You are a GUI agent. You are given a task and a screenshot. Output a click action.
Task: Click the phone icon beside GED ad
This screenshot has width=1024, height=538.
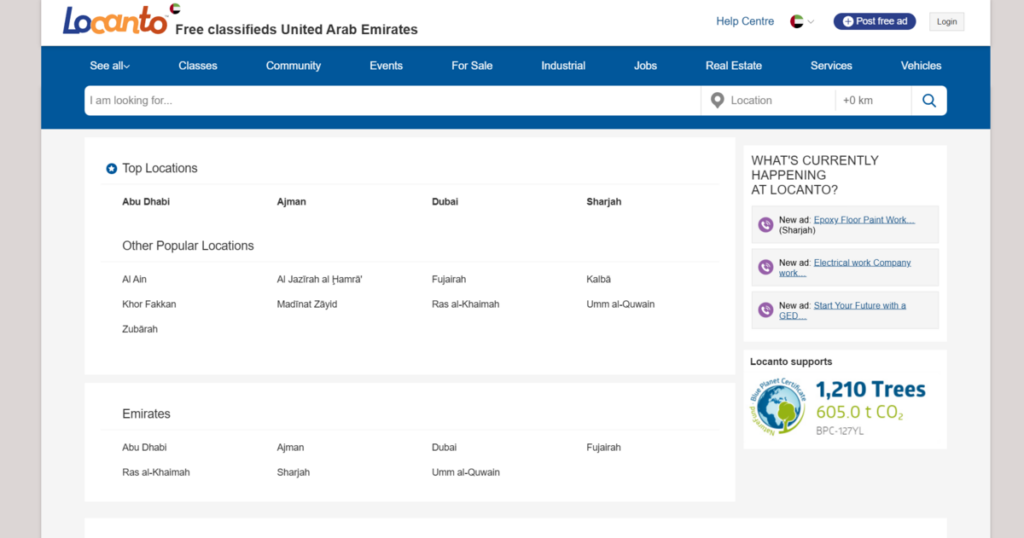pyautogui.click(x=765, y=310)
